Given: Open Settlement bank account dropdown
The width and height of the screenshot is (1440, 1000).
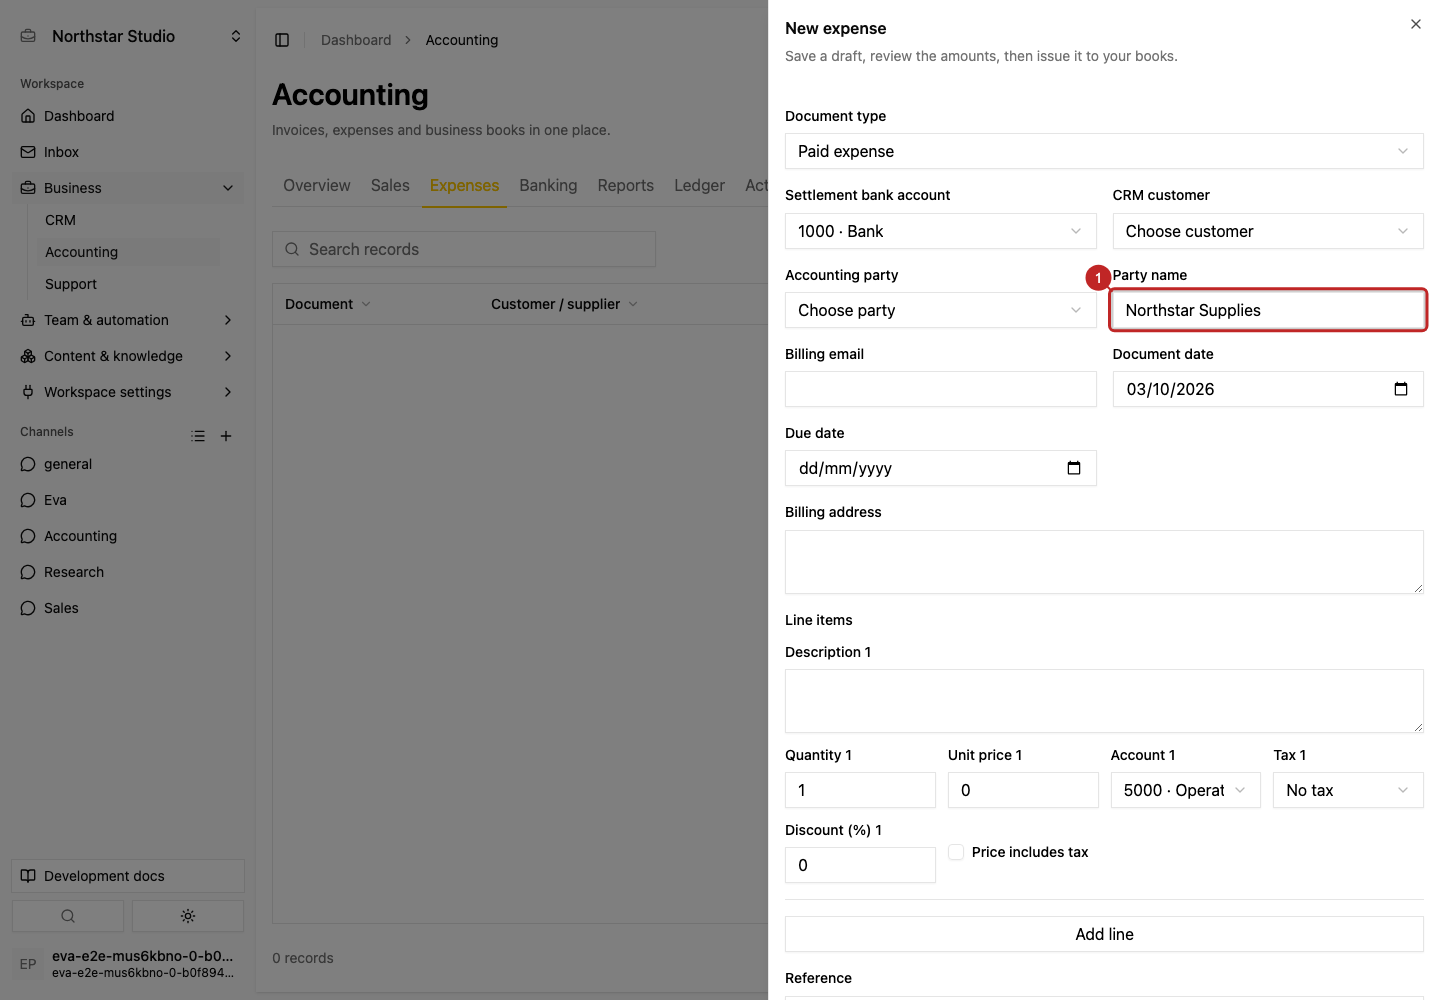Looking at the screenshot, I should click(x=941, y=231).
